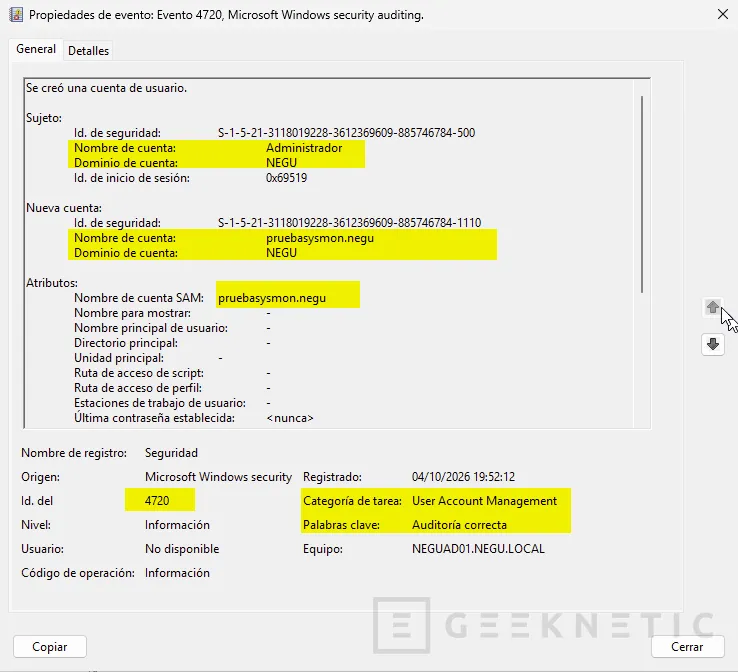This screenshot has width=738, height=672.
Task: Click the description box scrollbar thumb
Action: click(x=642, y=194)
